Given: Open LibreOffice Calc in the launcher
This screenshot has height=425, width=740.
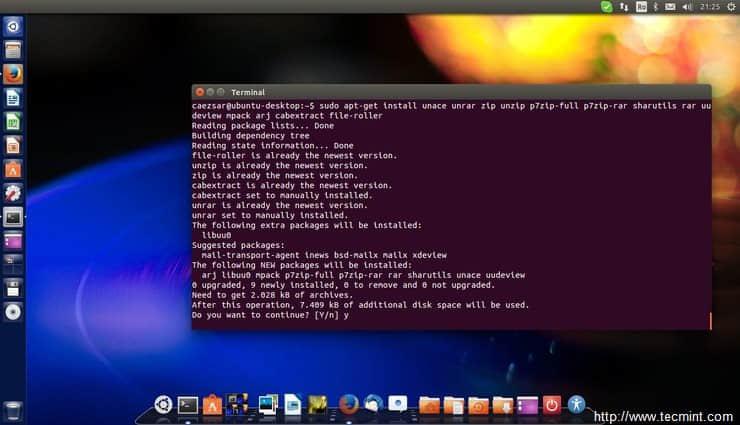Looking at the screenshot, I should (x=13, y=121).
